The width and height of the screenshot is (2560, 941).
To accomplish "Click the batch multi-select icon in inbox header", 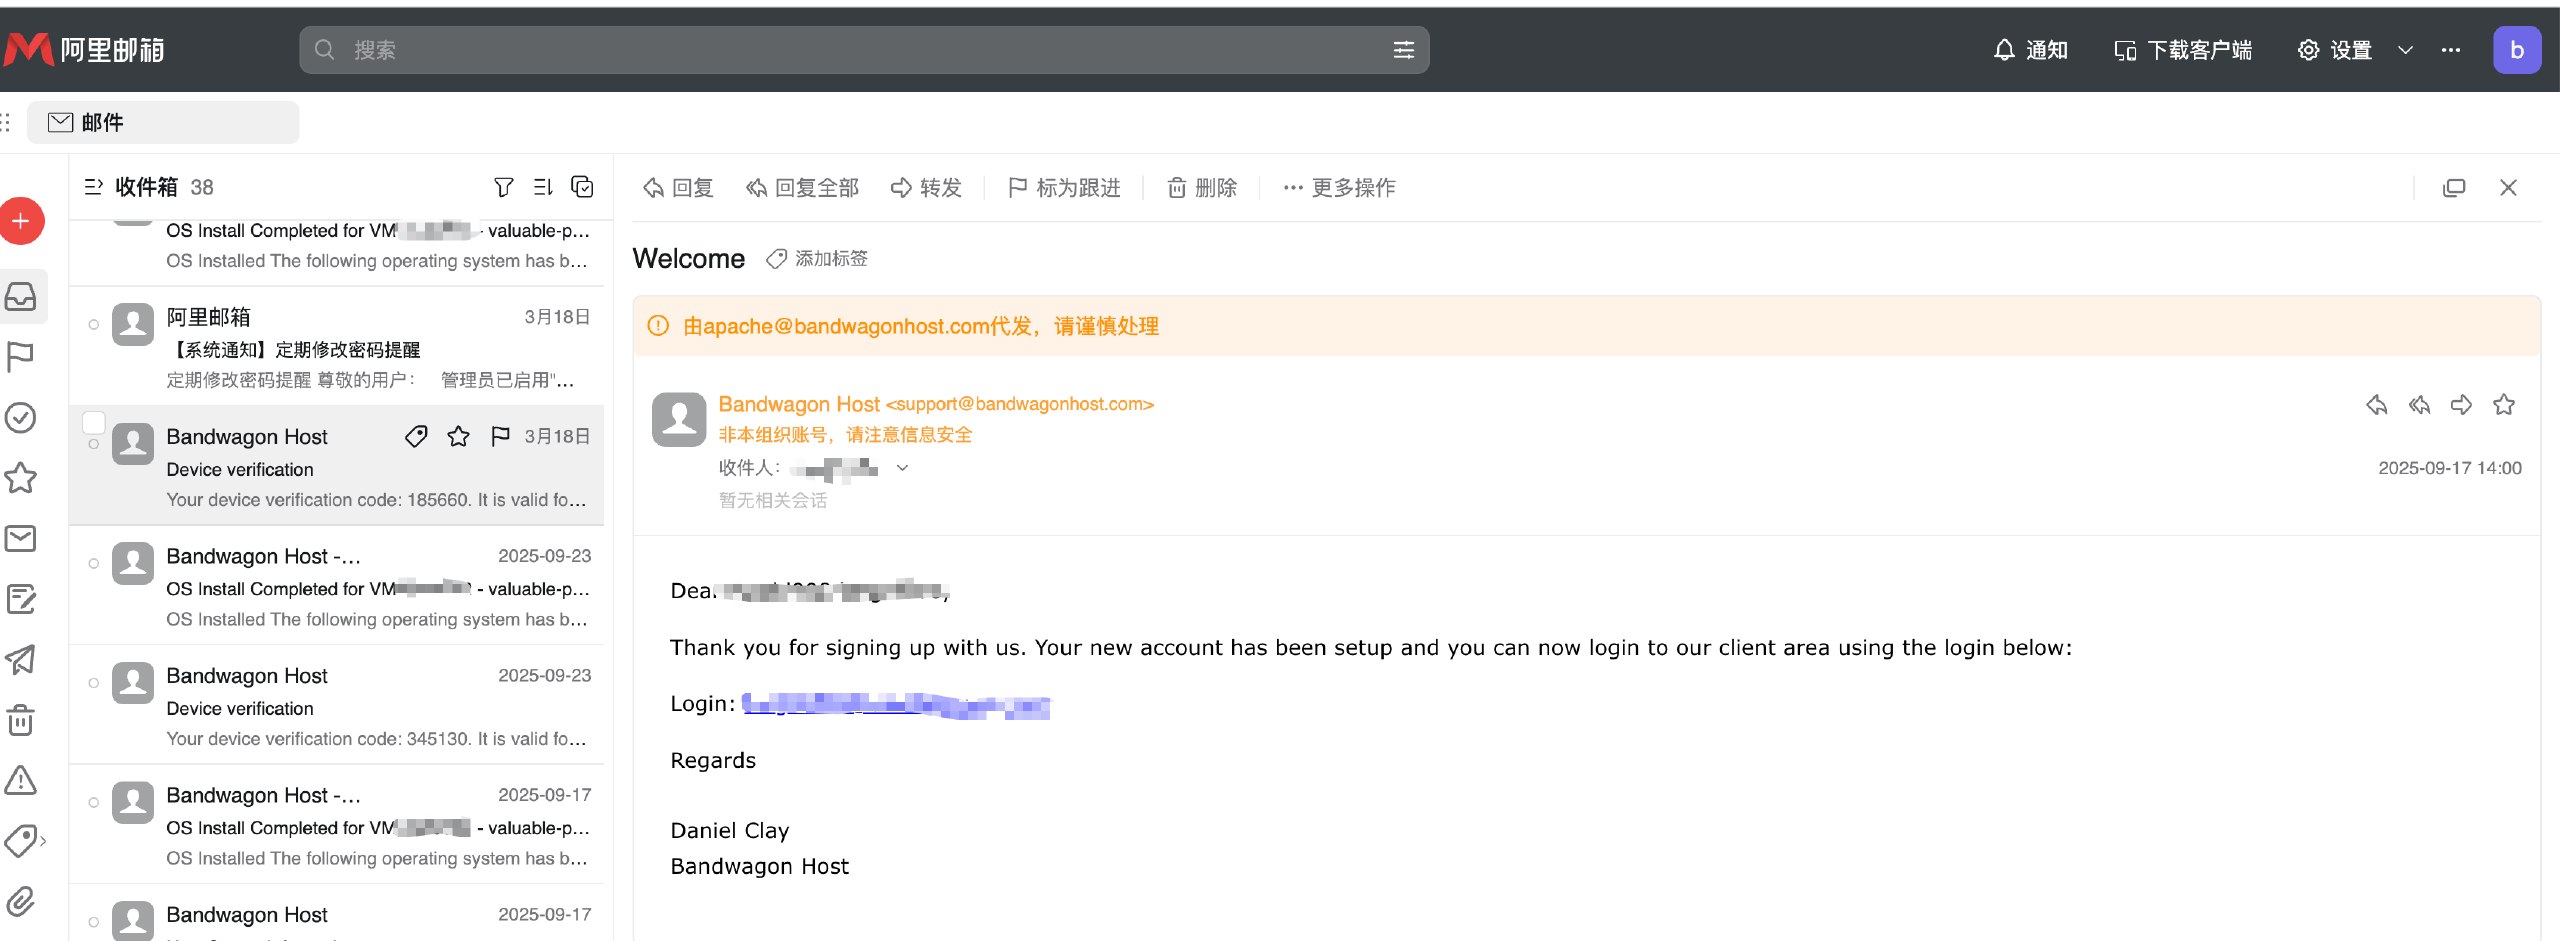I will pos(582,187).
